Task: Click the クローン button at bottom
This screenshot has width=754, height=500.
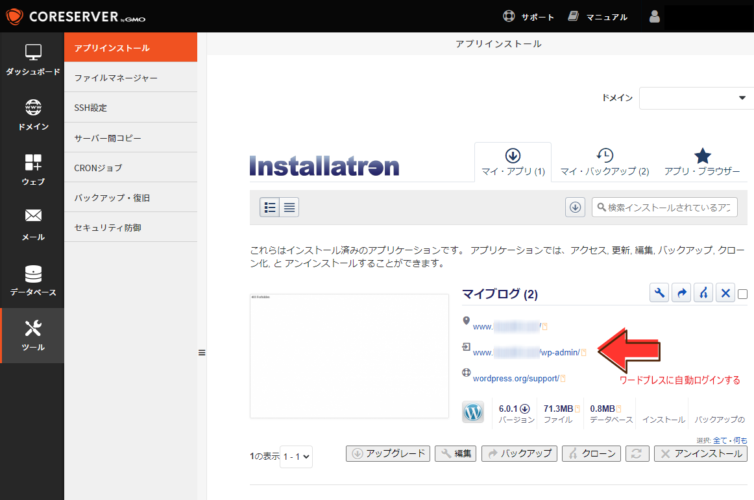Action: click(591, 453)
